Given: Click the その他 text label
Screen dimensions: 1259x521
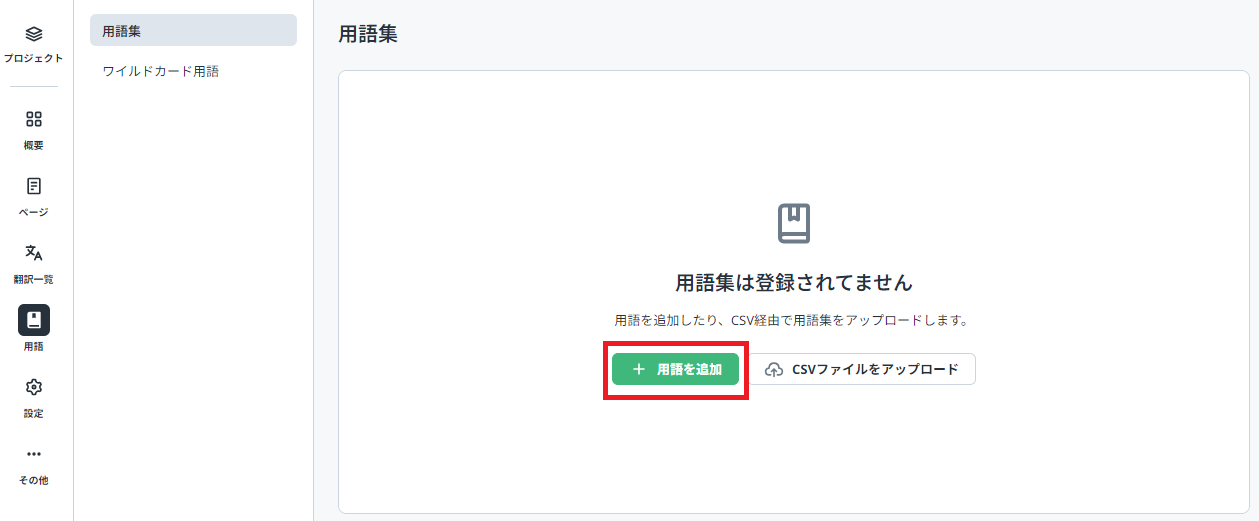Looking at the screenshot, I should click(34, 480).
